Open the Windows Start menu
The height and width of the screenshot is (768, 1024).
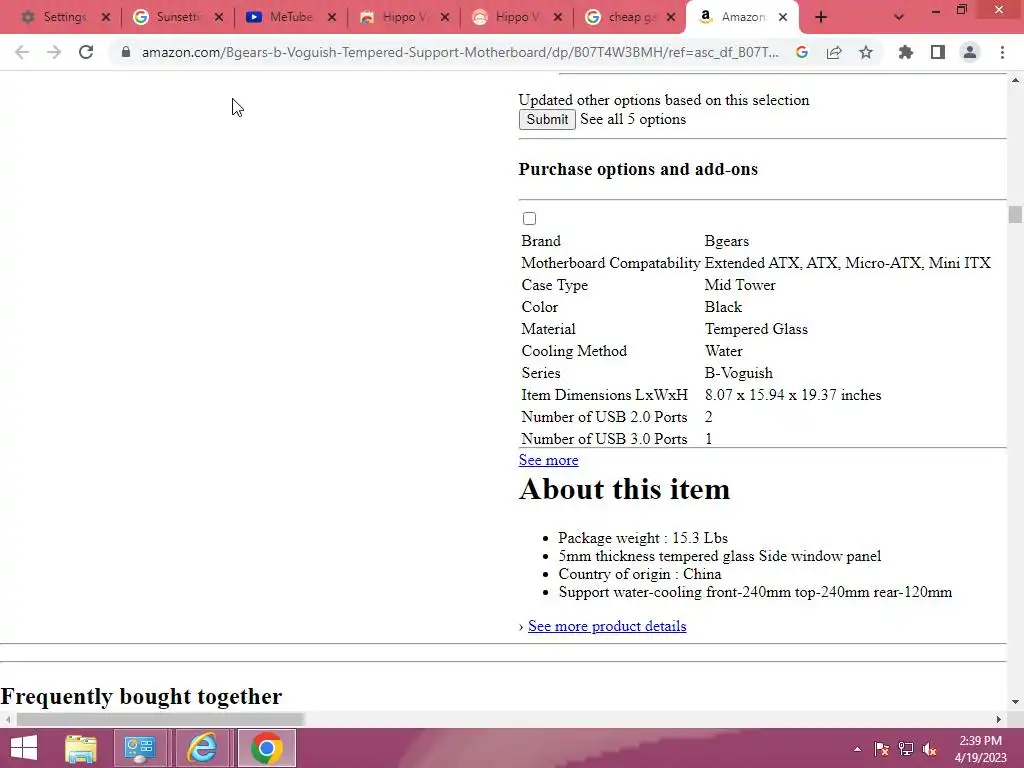tap(24, 748)
